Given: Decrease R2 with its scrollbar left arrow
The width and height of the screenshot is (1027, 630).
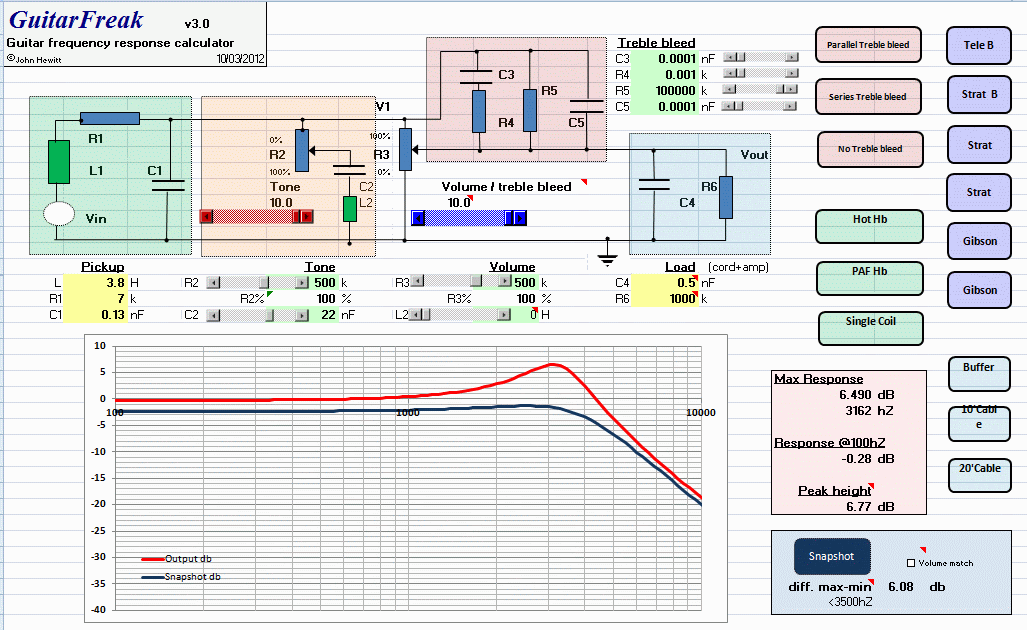Looking at the screenshot, I should pyautogui.click(x=213, y=282).
